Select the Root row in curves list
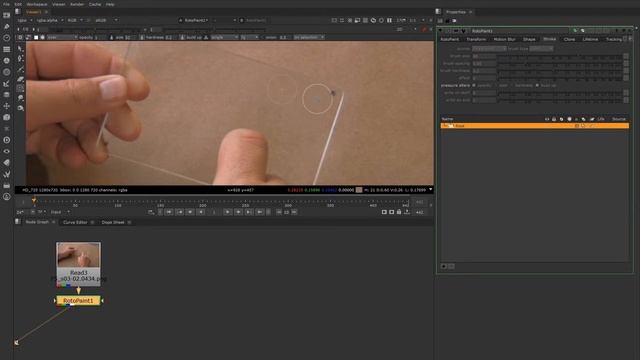 pos(535,126)
